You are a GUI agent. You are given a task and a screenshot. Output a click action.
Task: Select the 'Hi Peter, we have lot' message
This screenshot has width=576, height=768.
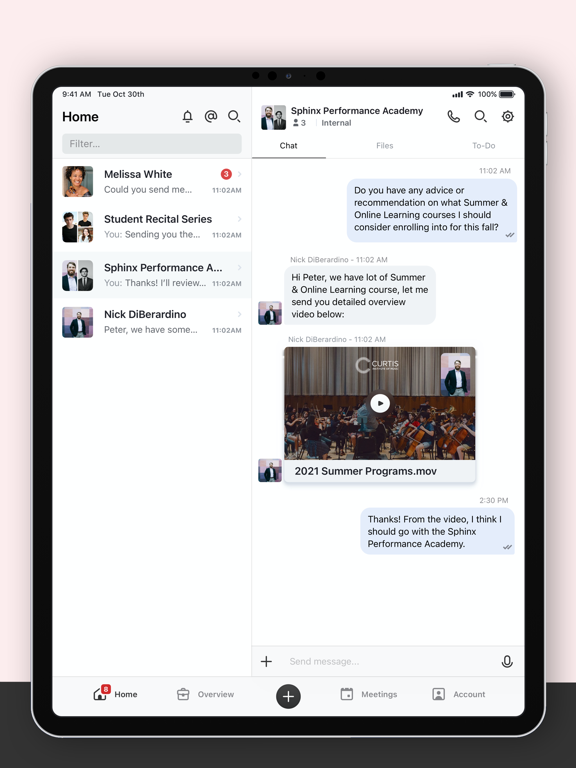coord(360,295)
